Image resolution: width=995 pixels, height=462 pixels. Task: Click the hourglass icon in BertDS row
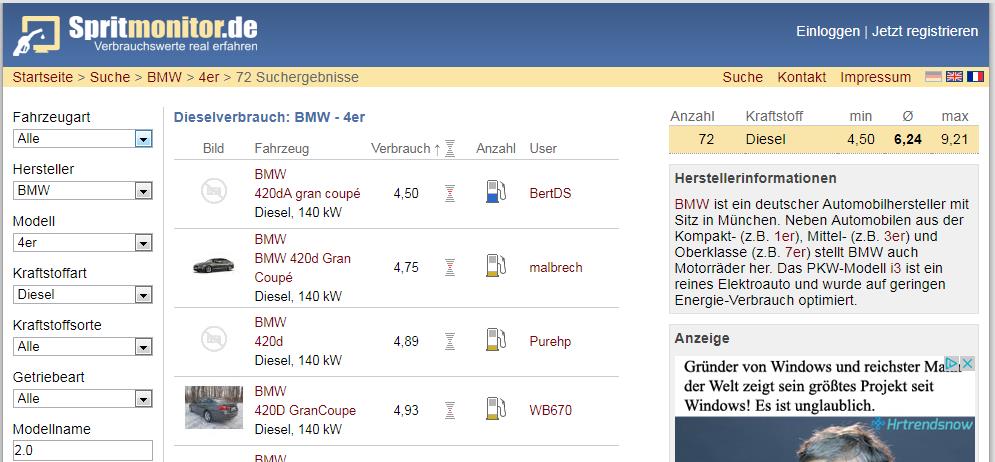450,194
